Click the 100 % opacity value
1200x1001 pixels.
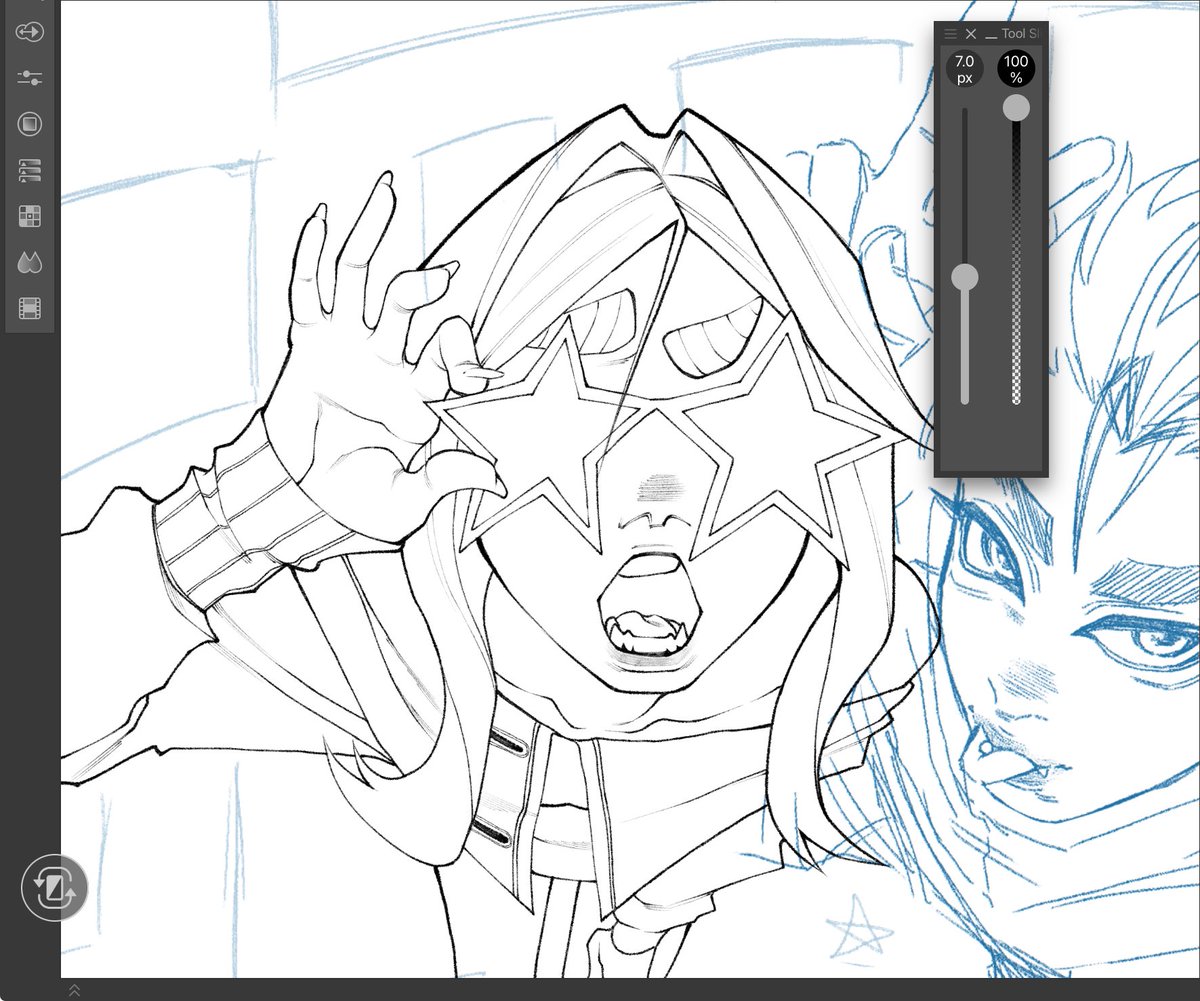[1017, 69]
